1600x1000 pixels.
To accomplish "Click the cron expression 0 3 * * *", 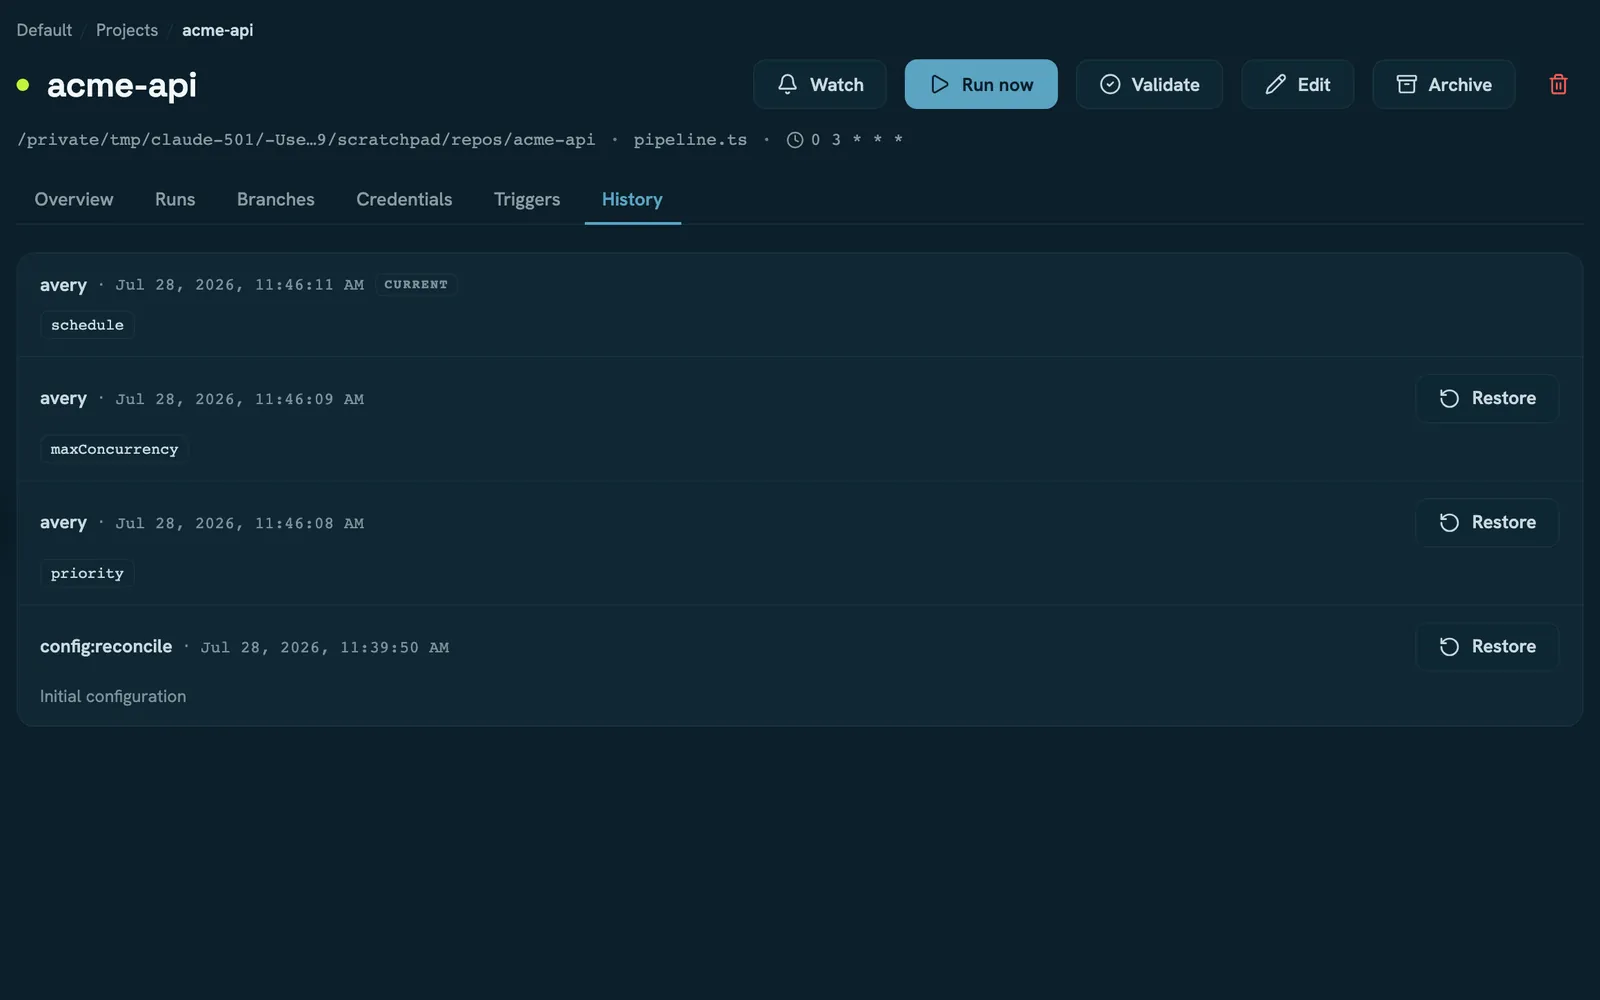I will click(x=857, y=140).
